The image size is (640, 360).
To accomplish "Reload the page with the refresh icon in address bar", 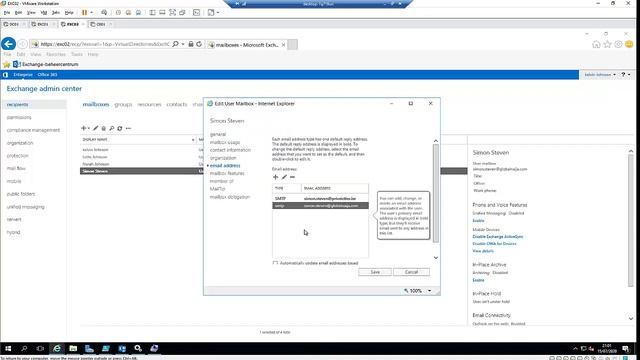I will (x=199, y=44).
